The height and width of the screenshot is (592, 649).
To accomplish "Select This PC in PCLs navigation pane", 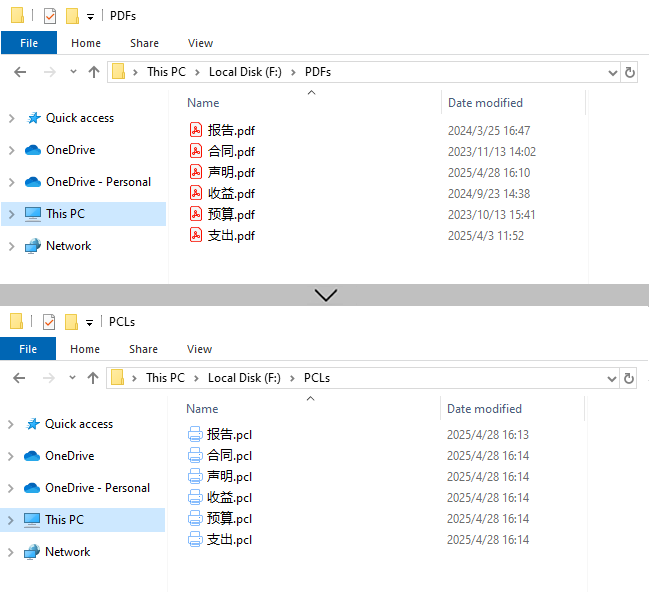I will coord(64,520).
